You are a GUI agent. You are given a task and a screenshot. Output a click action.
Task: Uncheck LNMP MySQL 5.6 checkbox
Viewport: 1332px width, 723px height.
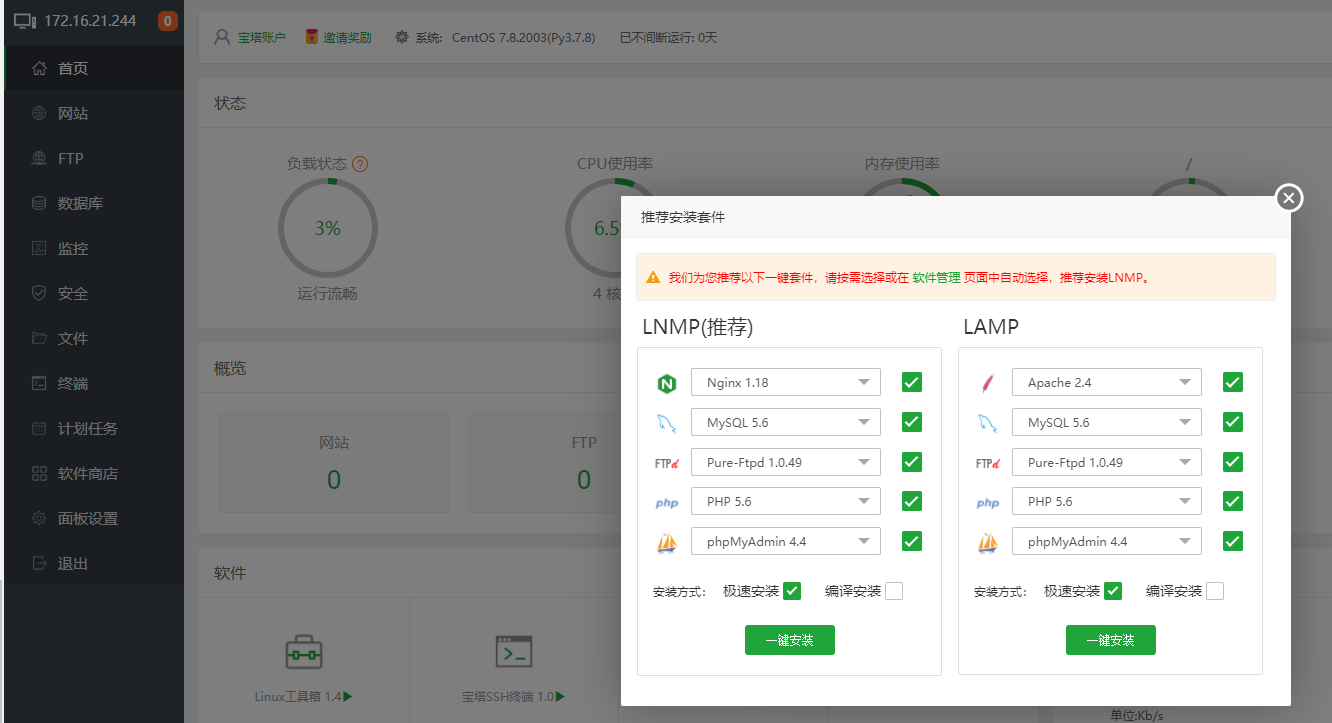tap(912, 422)
